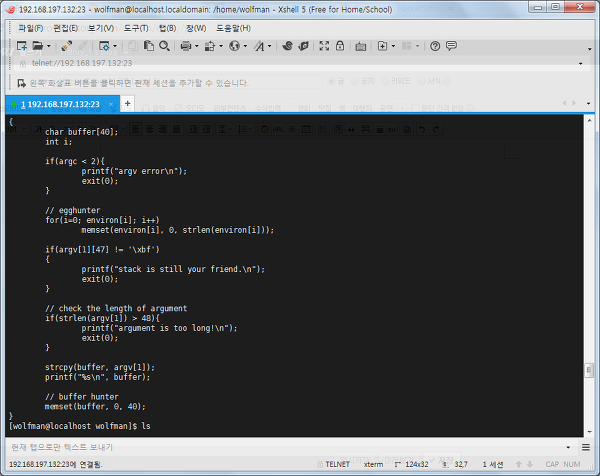Expand the Properties icon dropdown arrow

tap(115, 46)
